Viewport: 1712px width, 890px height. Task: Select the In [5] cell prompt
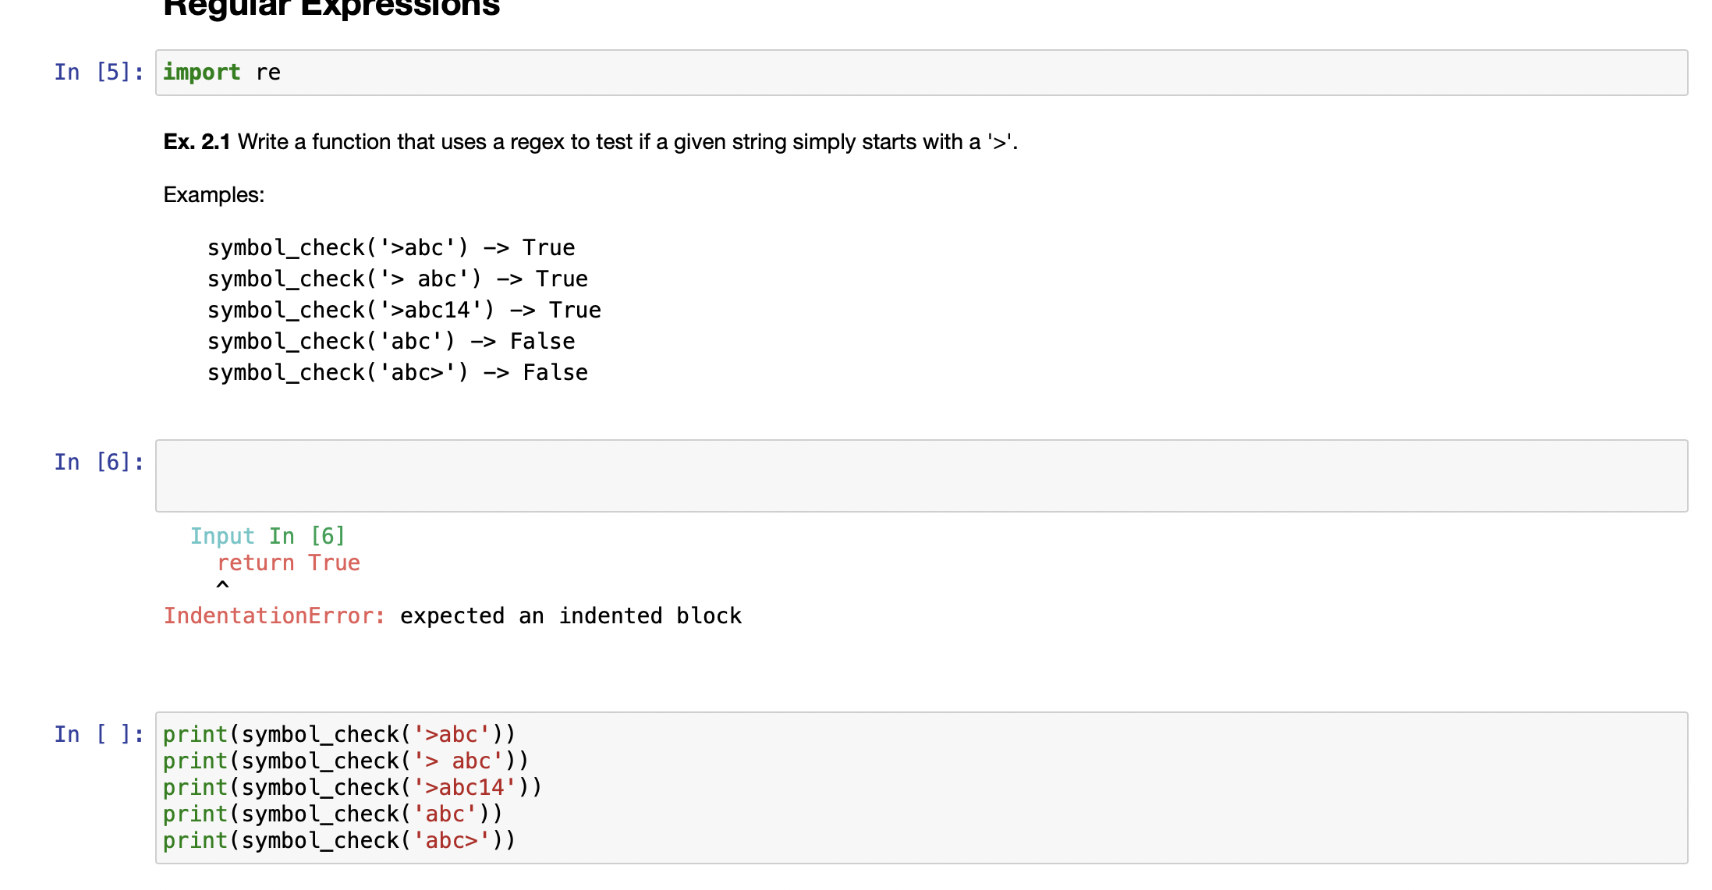[98, 72]
